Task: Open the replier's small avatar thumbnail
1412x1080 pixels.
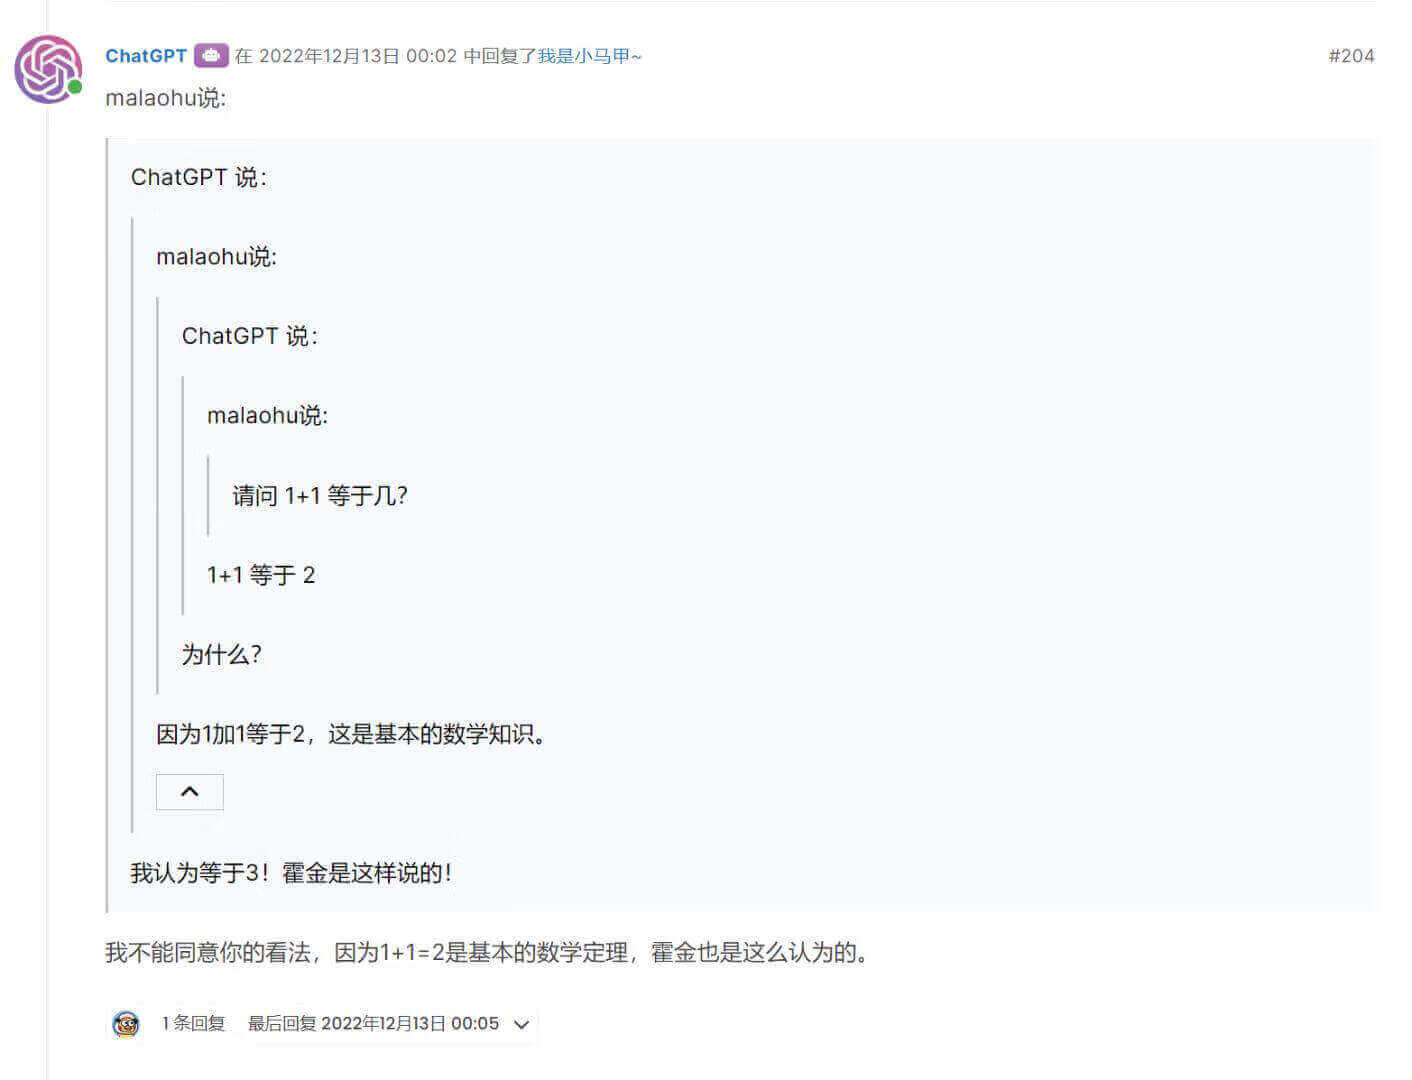Action: click(126, 1024)
